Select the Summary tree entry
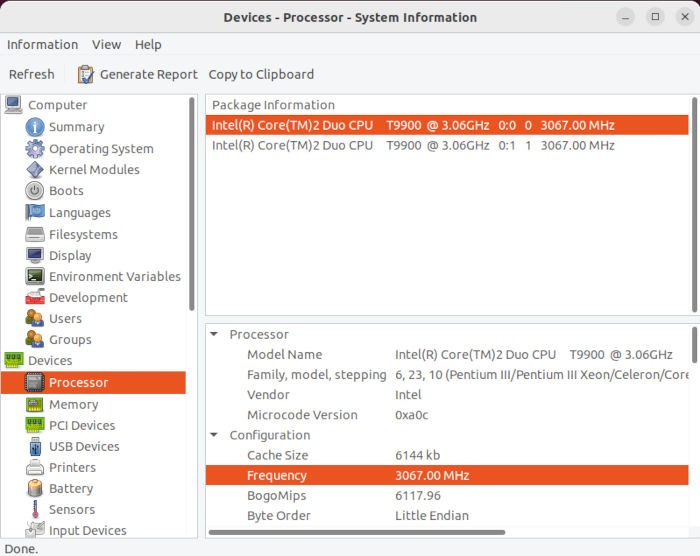The width and height of the screenshot is (700, 556). (77, 127)
